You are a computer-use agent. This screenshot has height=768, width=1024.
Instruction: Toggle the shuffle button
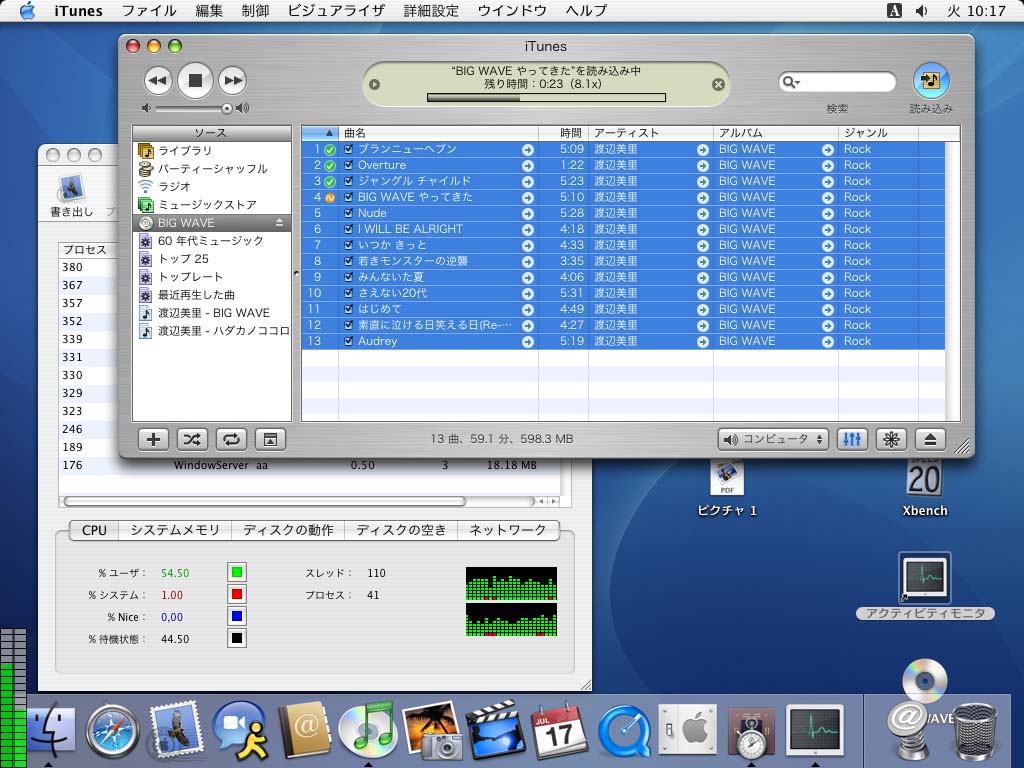point(192,440)
